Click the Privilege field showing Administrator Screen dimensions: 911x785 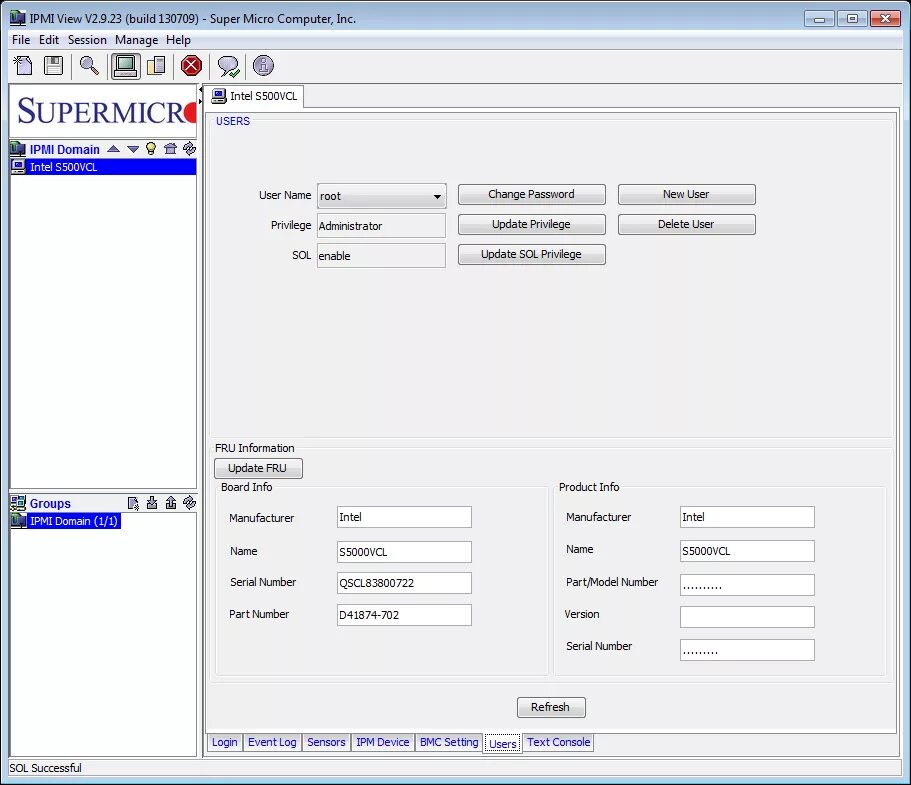coord(381,225)
